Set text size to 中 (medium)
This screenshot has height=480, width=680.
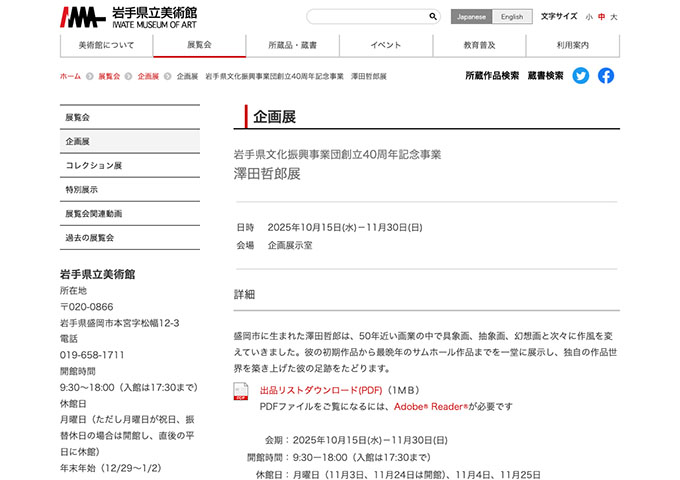[x=601, y=17]
